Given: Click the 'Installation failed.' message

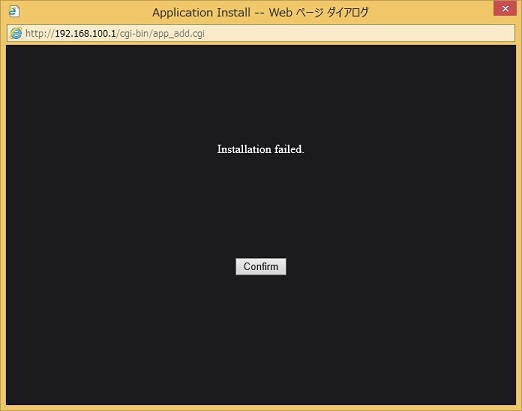Looking at the screenshot, I should [x=261, y=149].
